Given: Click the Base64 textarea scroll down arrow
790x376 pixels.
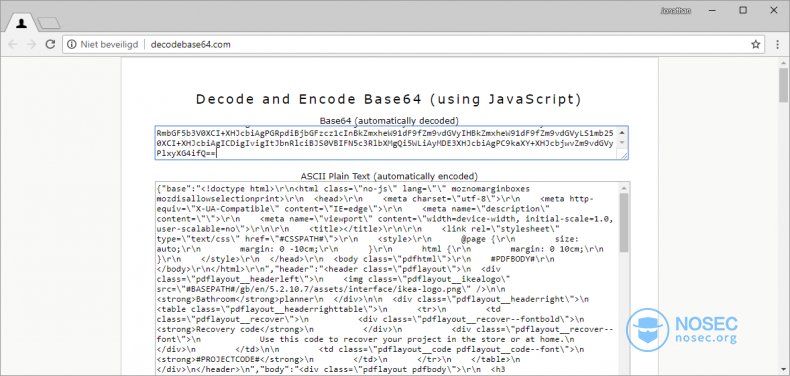Looking at the screenshot, I should coord(622,143).
